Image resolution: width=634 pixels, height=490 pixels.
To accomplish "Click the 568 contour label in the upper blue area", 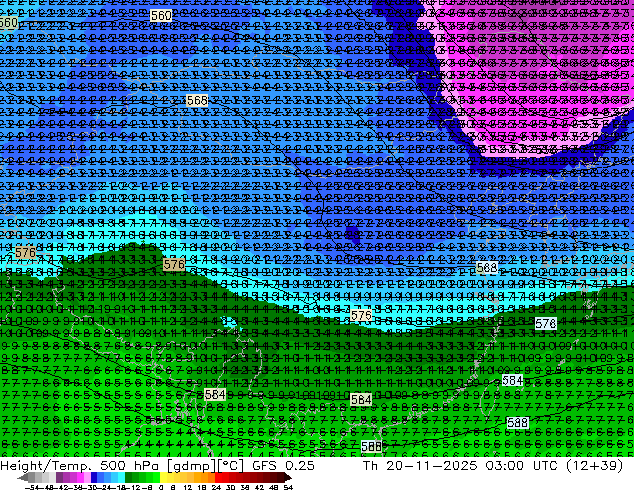I will pos(197,100).
